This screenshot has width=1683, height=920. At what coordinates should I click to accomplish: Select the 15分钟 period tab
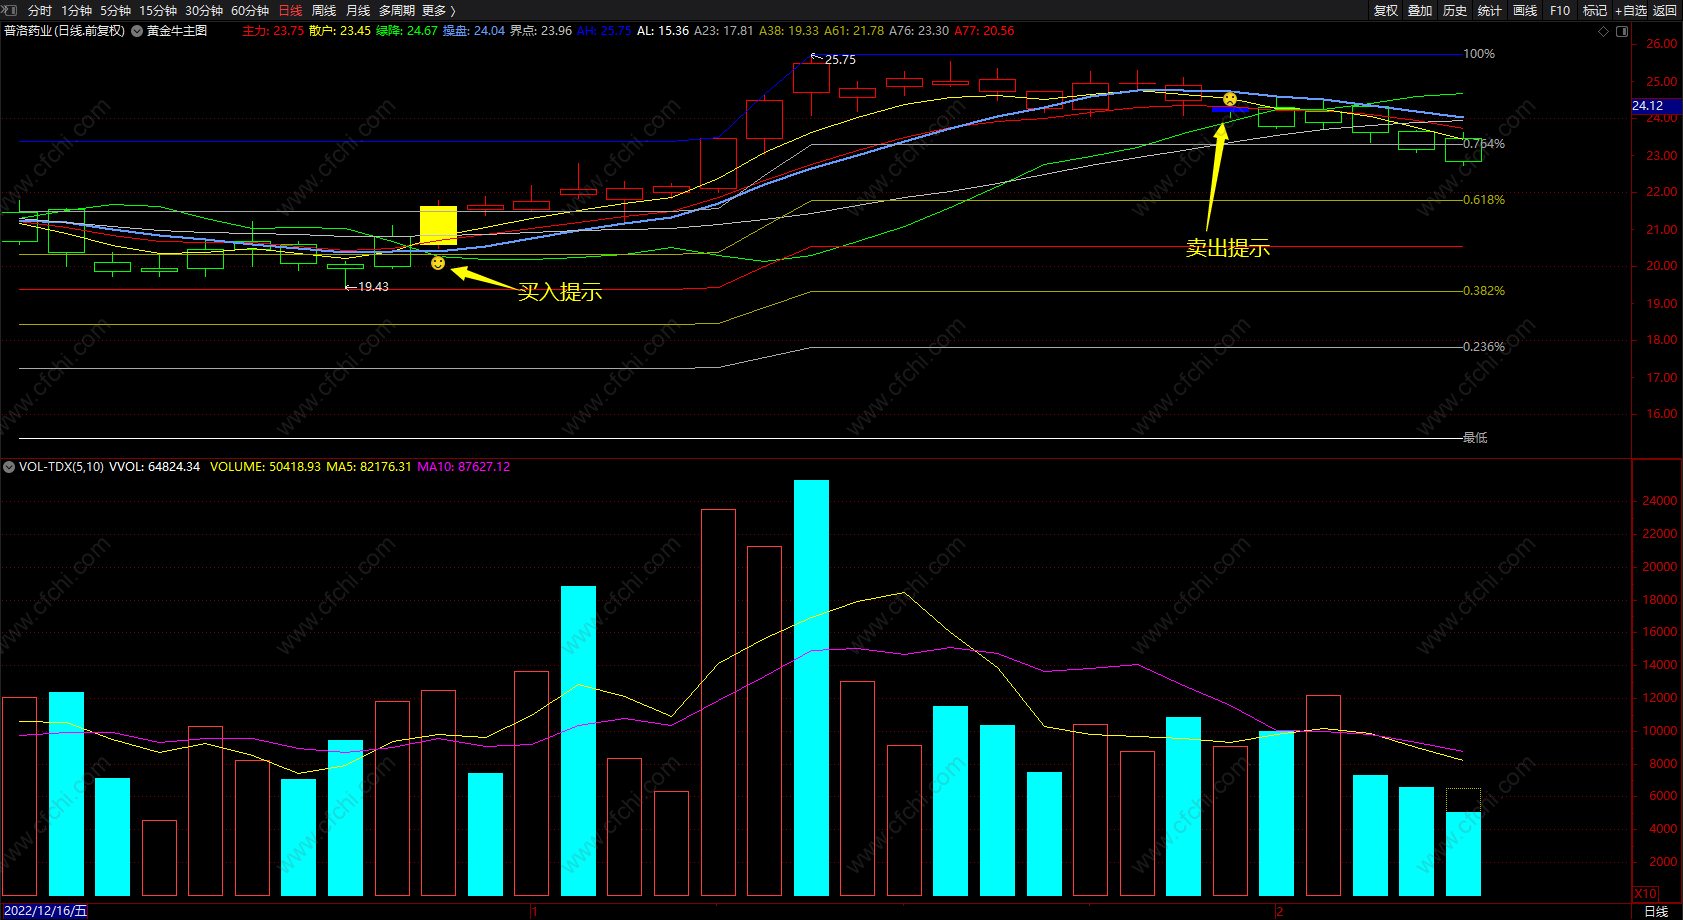pos(158,10)
